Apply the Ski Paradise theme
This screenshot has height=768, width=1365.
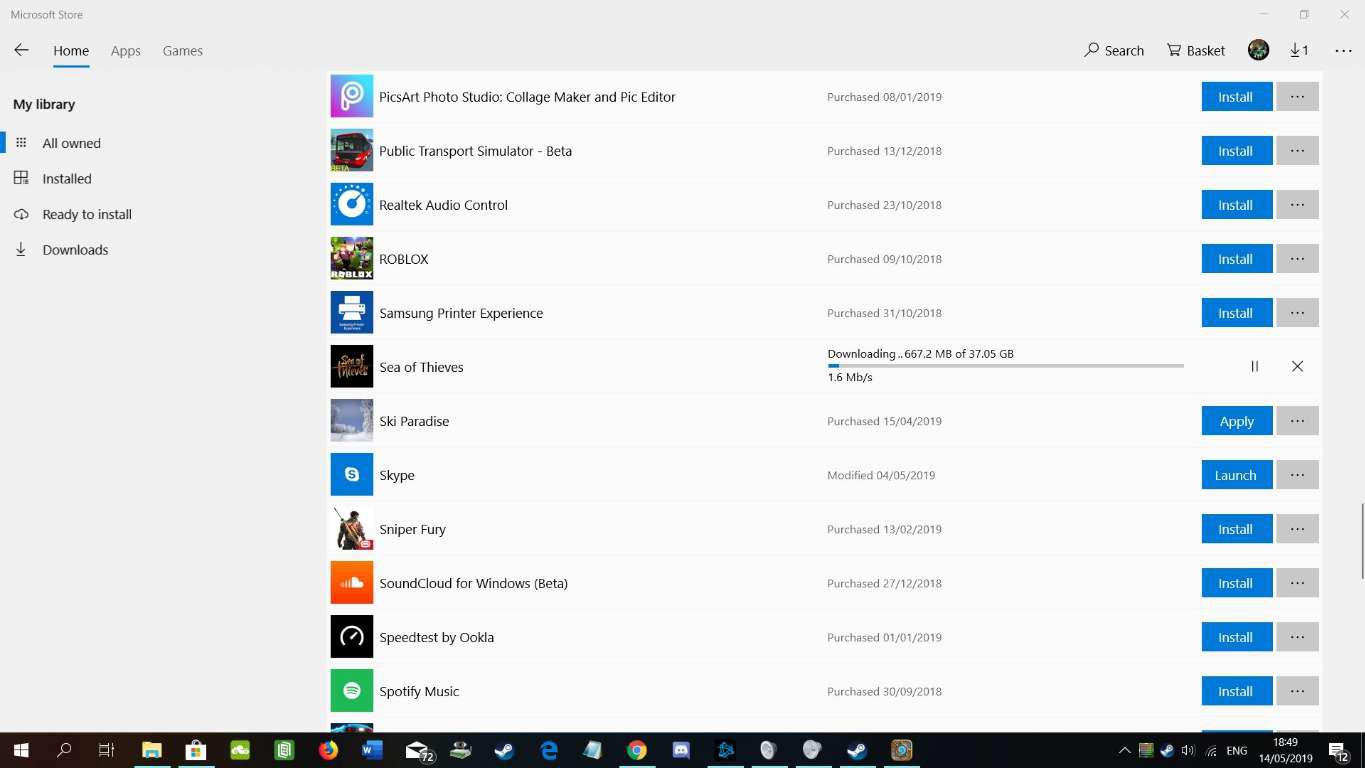point(1236,420)
